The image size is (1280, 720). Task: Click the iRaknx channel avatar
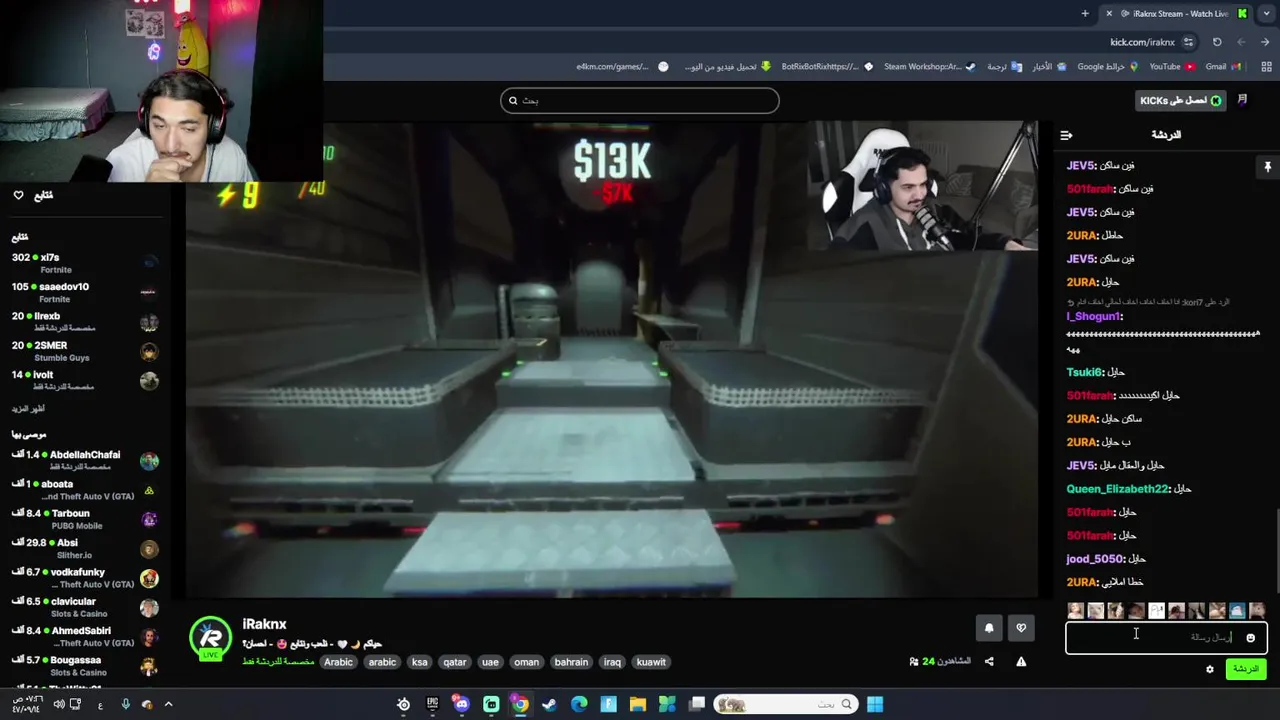click(210, 639)
